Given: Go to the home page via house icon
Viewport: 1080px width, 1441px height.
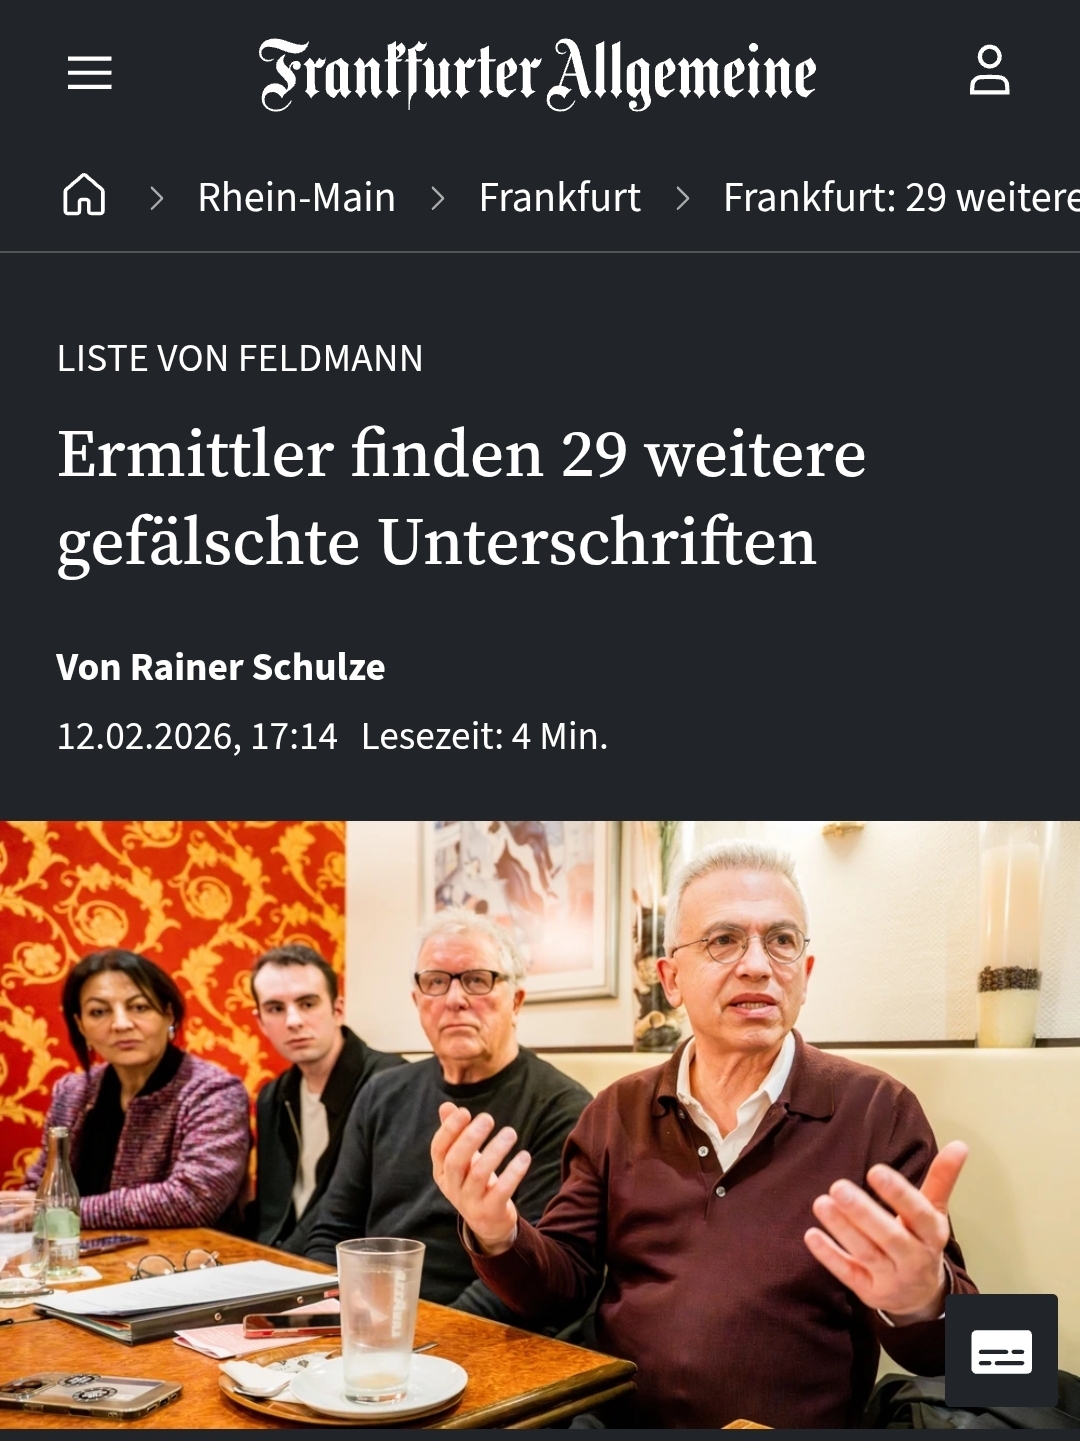Looking at the screenshot, I should [84, 195].
